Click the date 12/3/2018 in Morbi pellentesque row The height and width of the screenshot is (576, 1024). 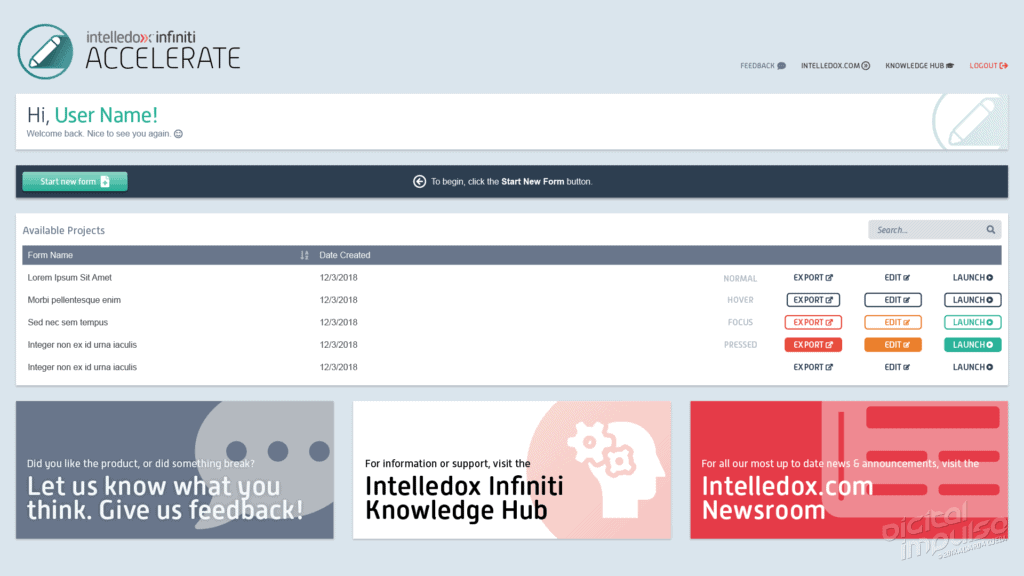338,300
